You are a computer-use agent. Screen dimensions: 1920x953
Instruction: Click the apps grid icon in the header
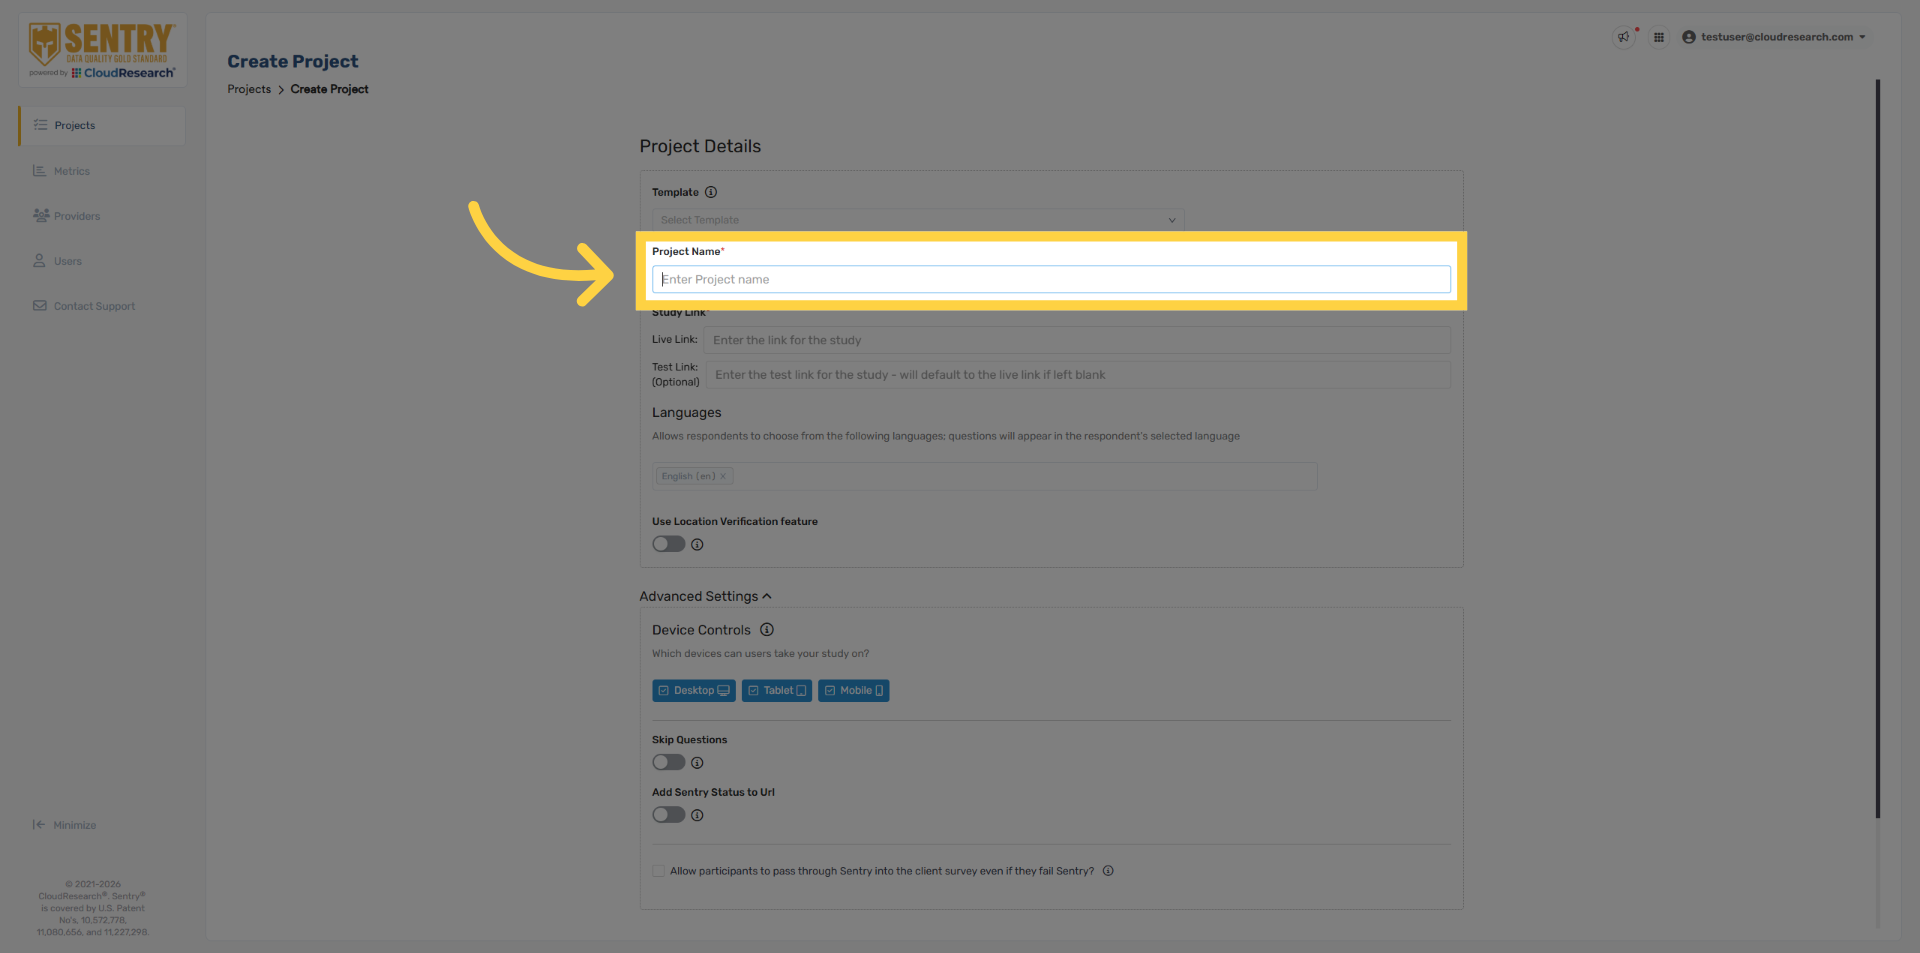point(1659,37)
